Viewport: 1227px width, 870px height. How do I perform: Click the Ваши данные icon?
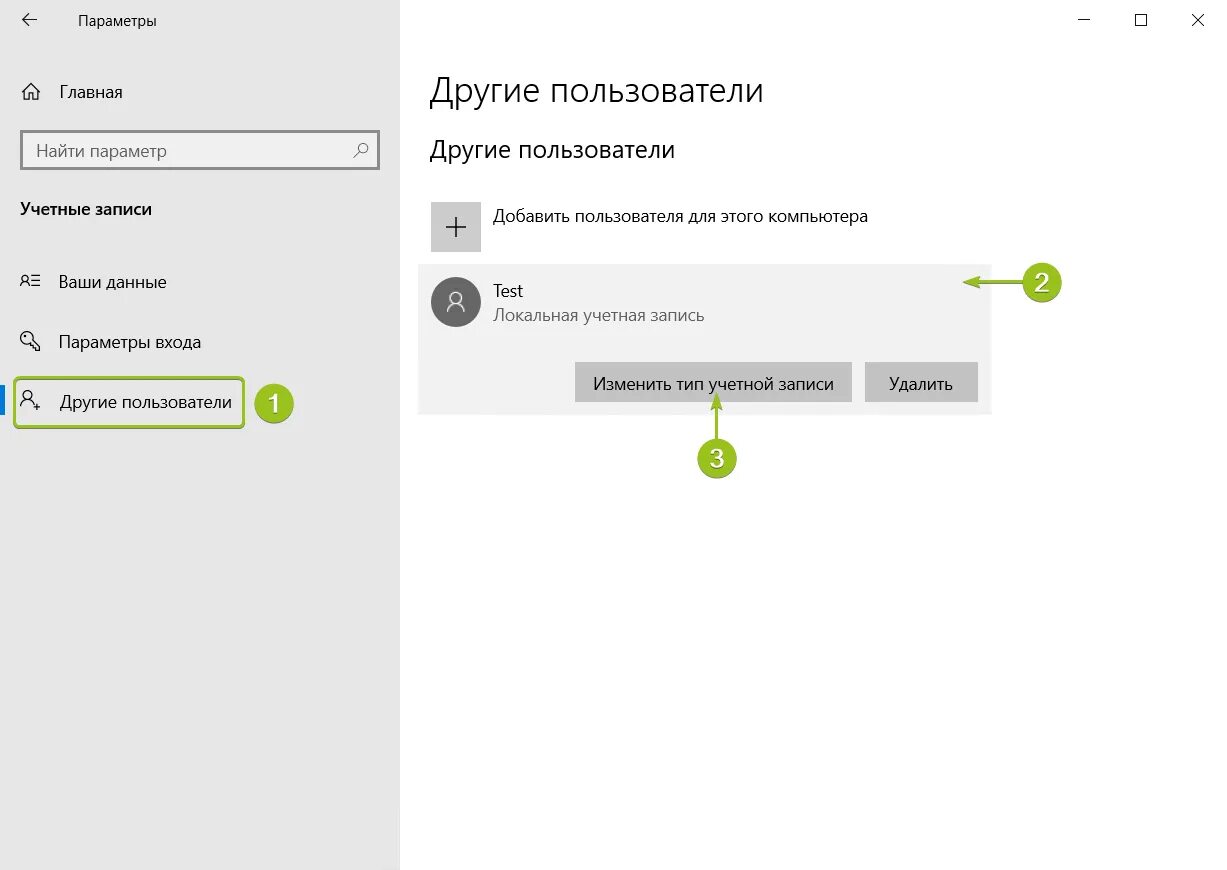[x=31, y=282]
